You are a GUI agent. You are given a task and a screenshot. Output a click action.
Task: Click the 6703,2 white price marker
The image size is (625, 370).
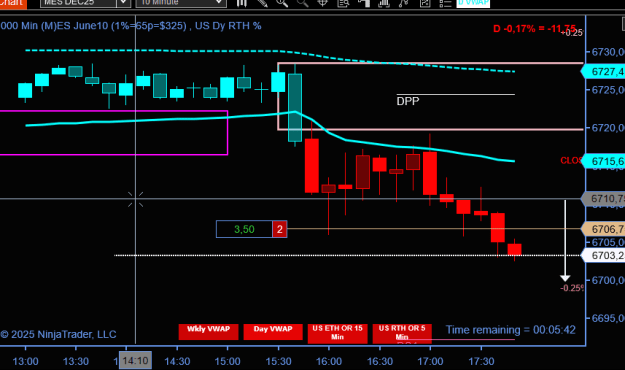click(603, 255)
